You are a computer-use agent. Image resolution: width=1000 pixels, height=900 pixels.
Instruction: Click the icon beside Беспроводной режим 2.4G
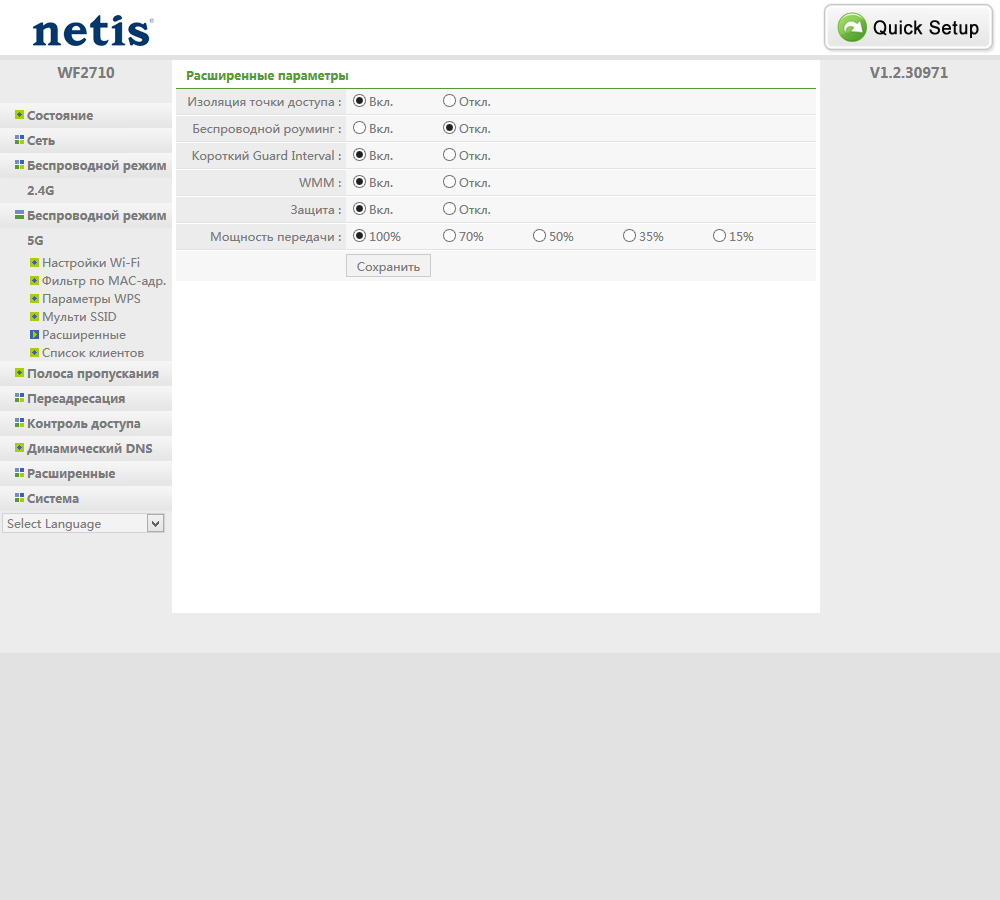(x=19, y=165)
